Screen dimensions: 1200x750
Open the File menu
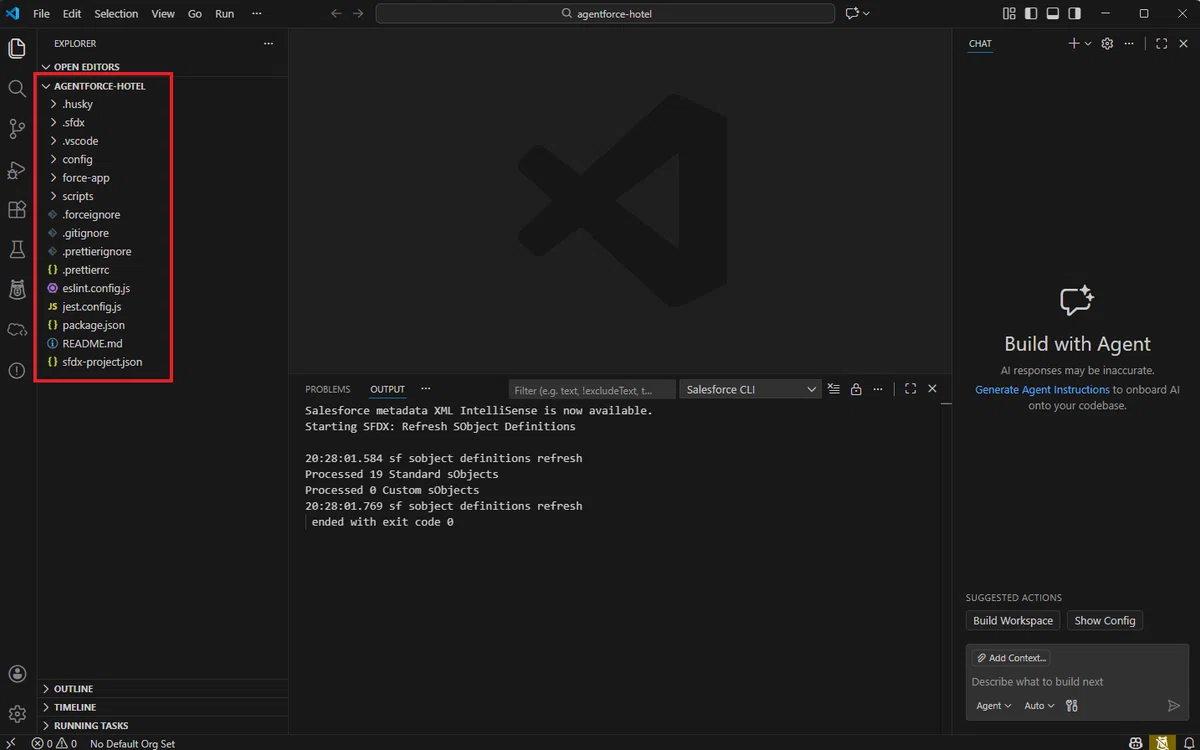41,14
